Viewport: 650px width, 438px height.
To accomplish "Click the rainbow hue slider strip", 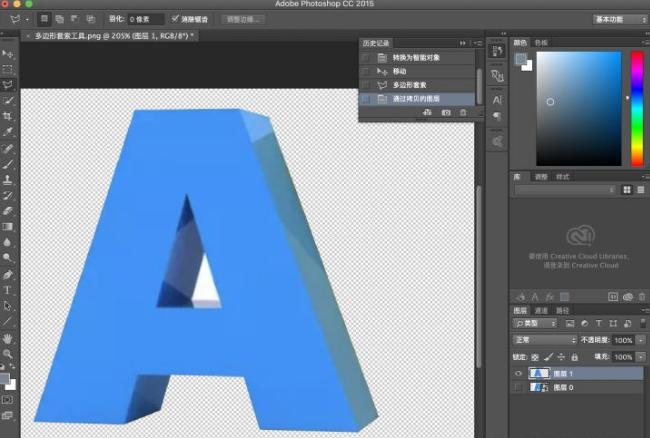I will [x=637, y=108].
